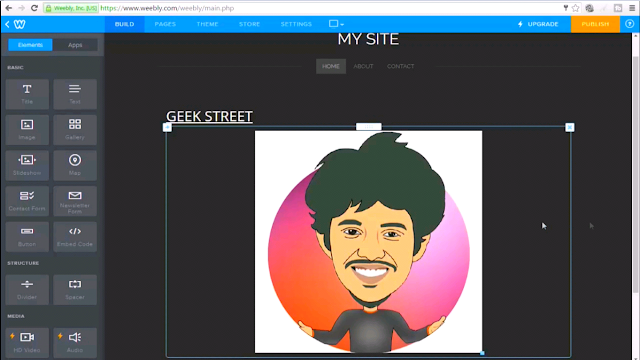This screenshot has width=640, height=360.
Task: Open the Theme tab
Action: click(x=207, y=24)
